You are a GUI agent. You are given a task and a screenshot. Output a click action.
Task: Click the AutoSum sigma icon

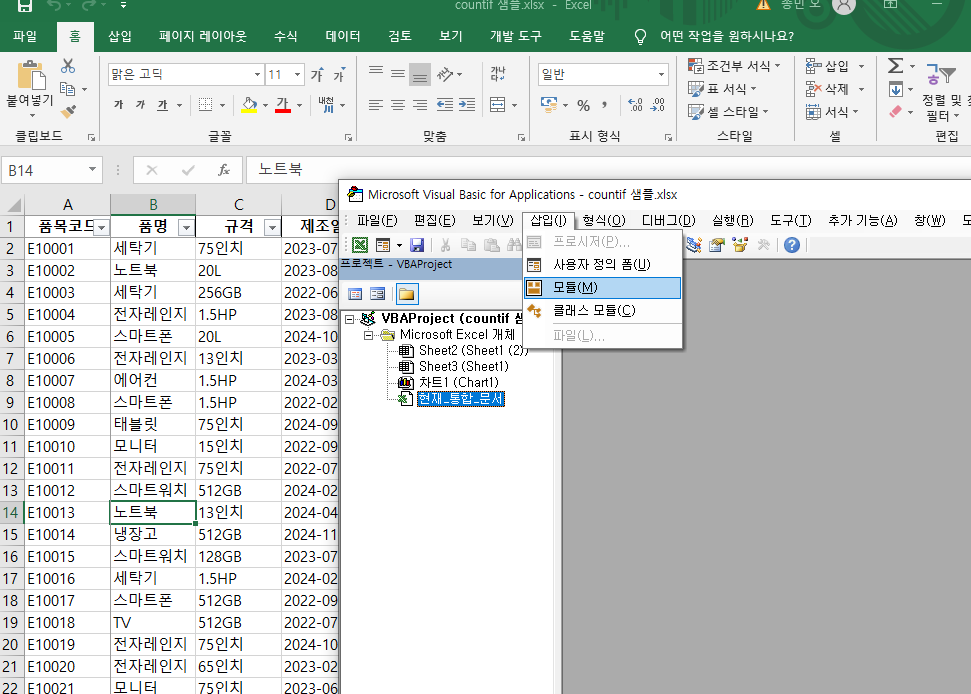895,66
